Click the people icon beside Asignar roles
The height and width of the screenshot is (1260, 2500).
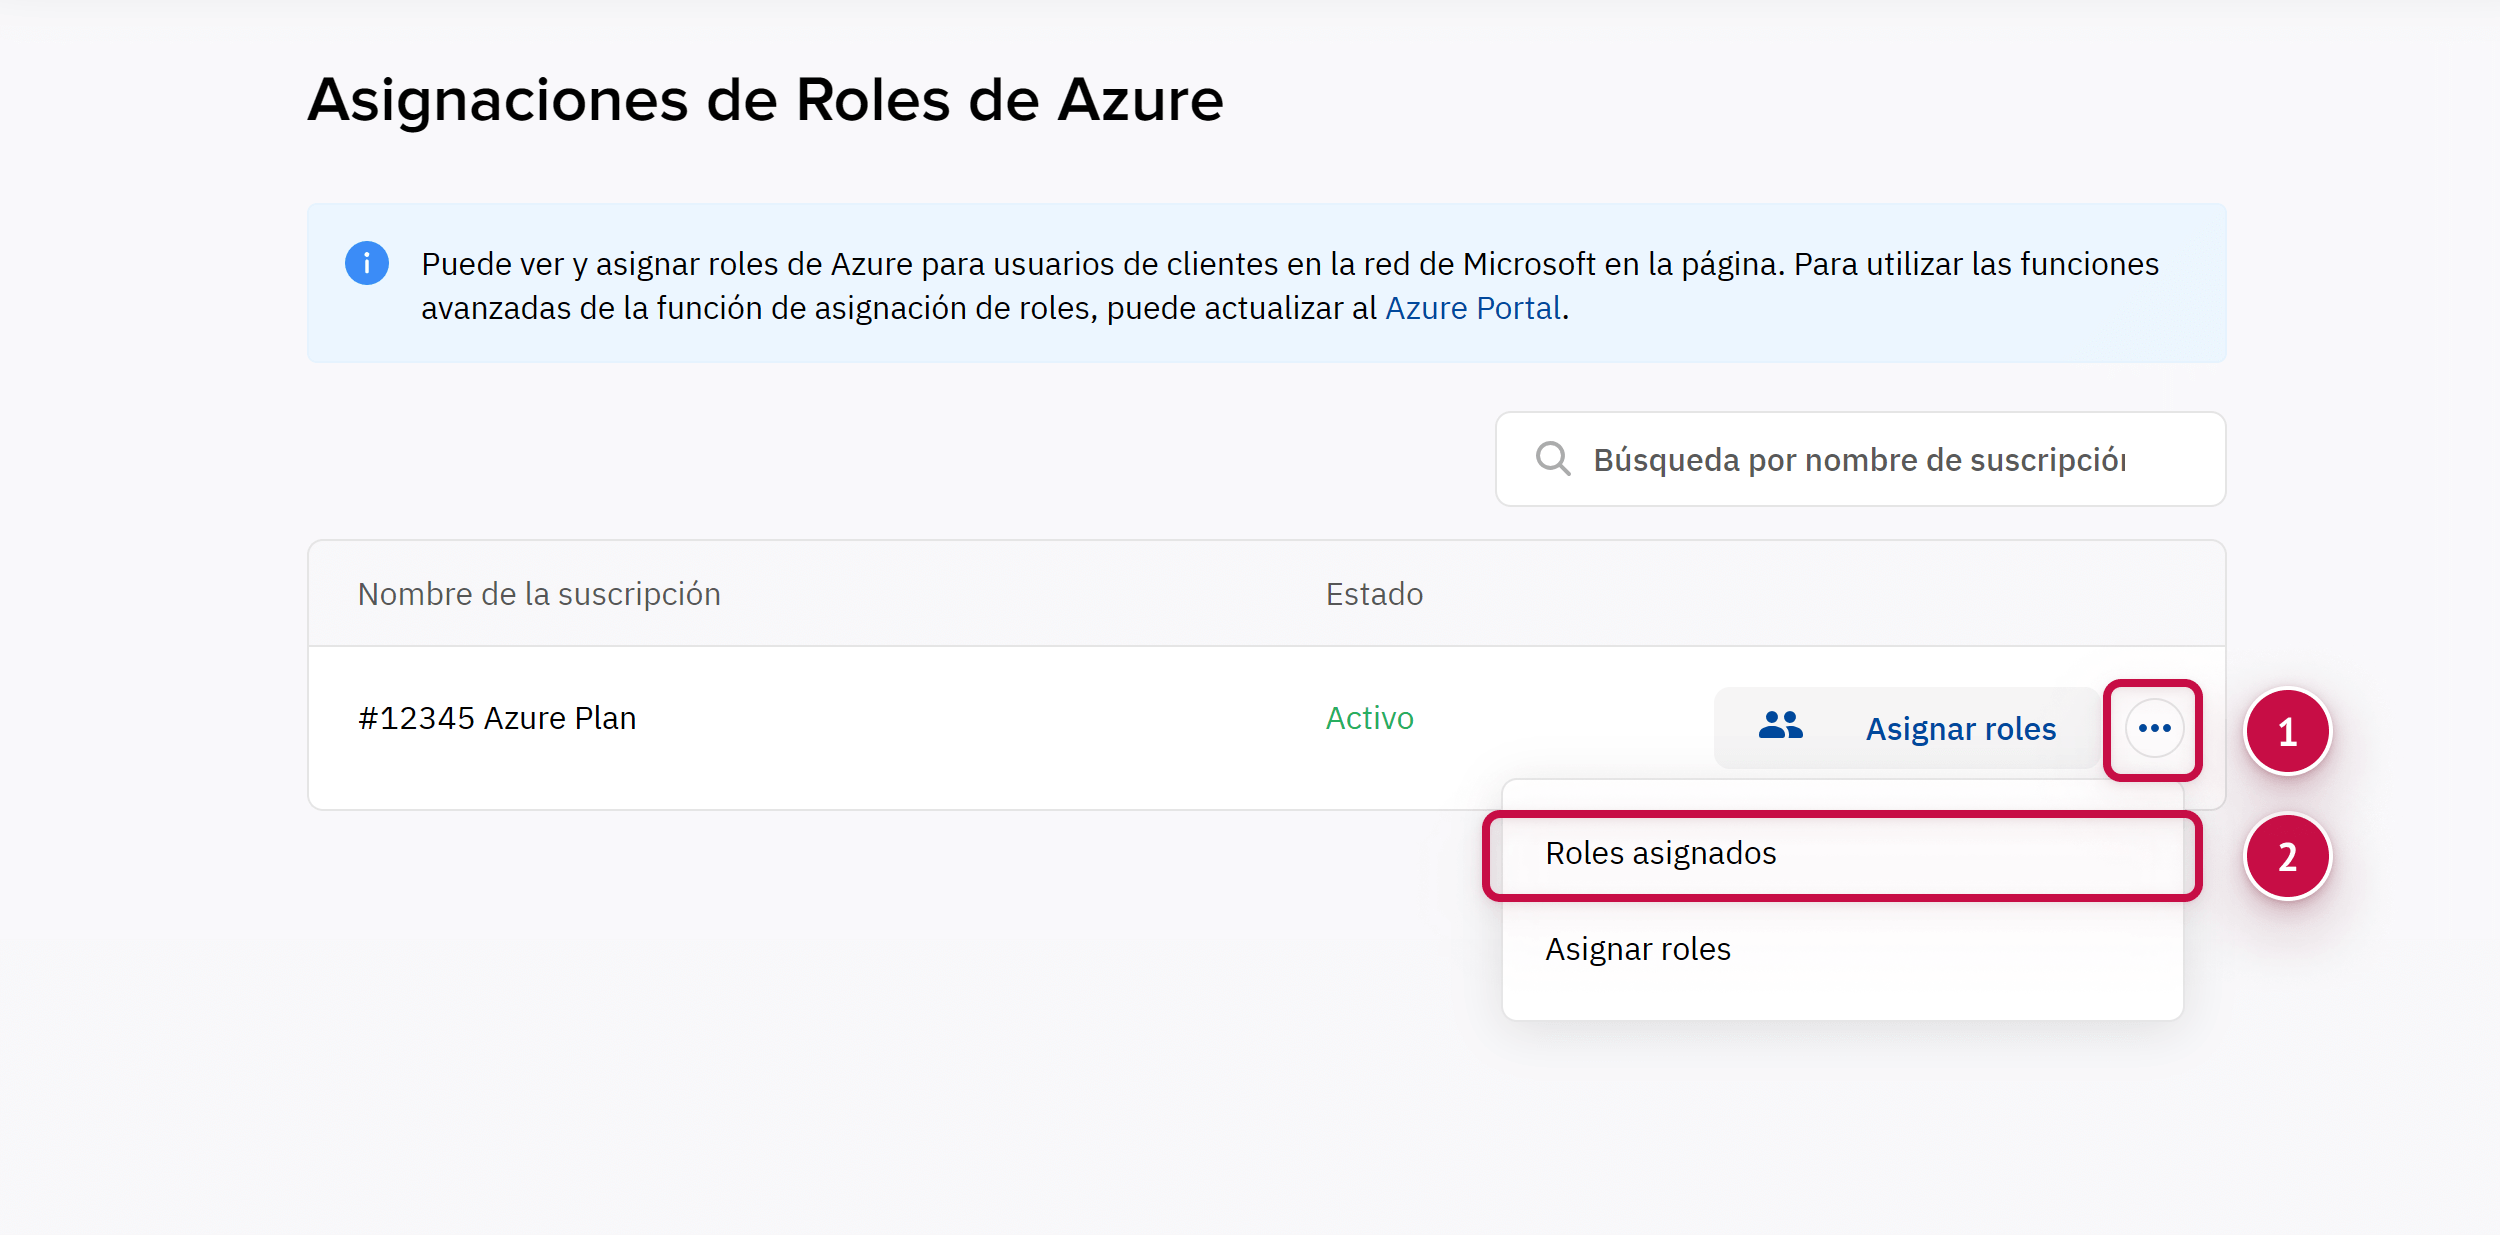[1780, 727]
